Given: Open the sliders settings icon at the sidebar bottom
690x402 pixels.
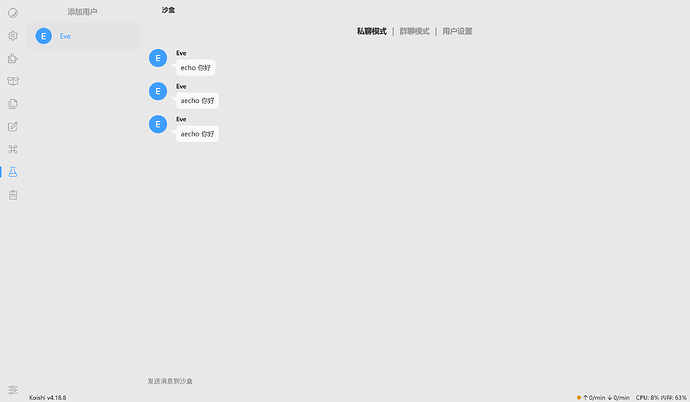Looking at the screenshot, I should (13, 390).
